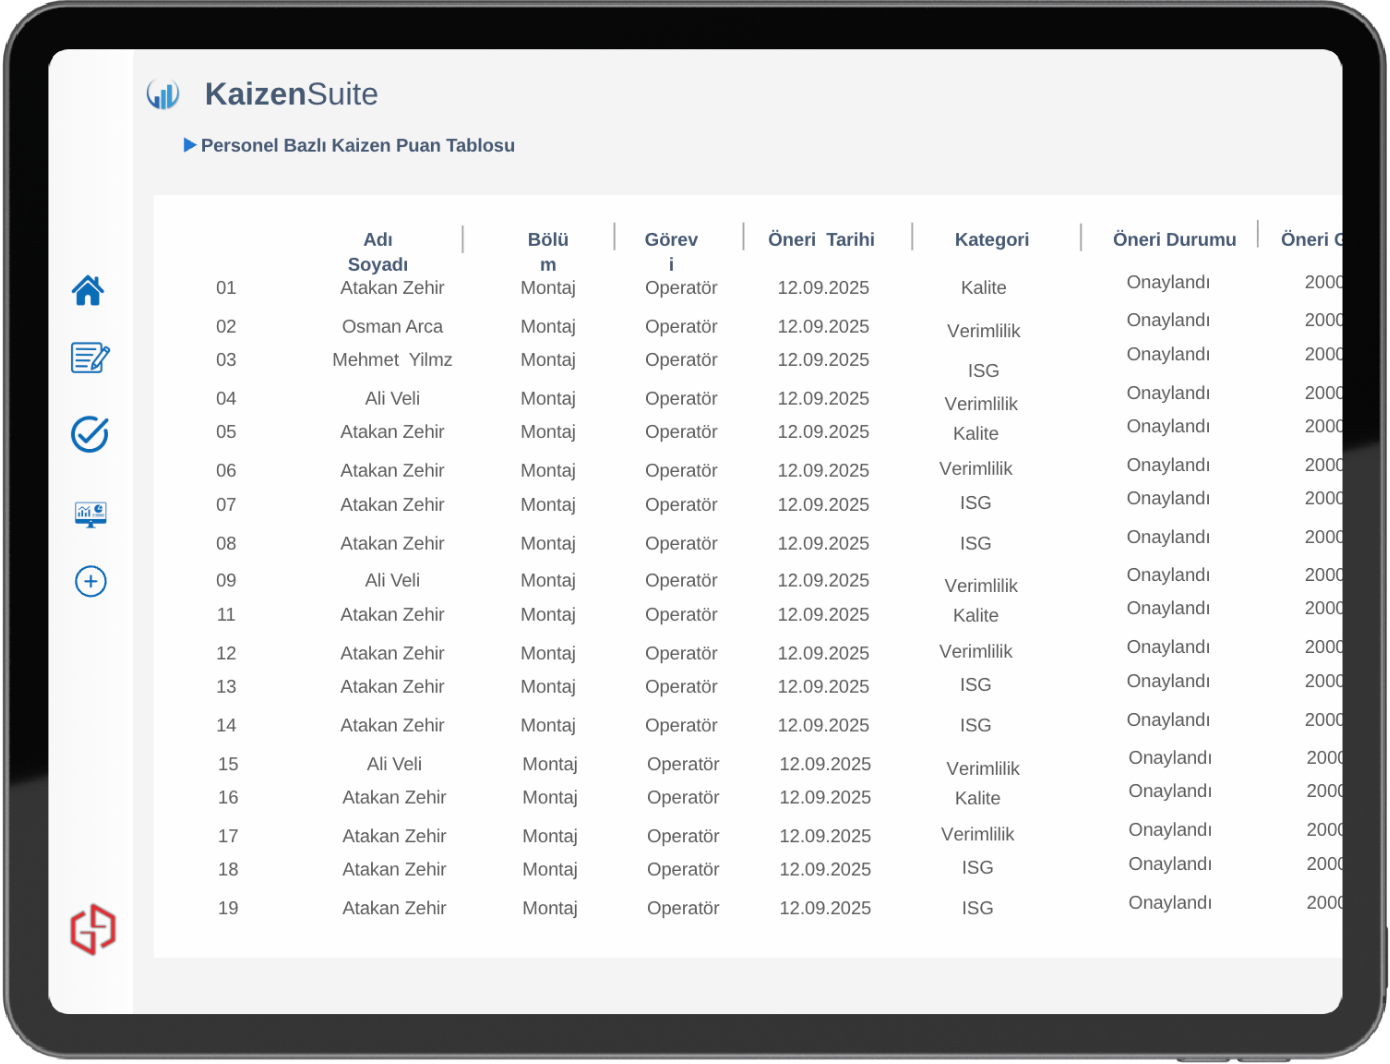Viewport: 1390px width, 1064px height.
Task: Click the red company logo in sidebar
Action: tap(93, 929)
